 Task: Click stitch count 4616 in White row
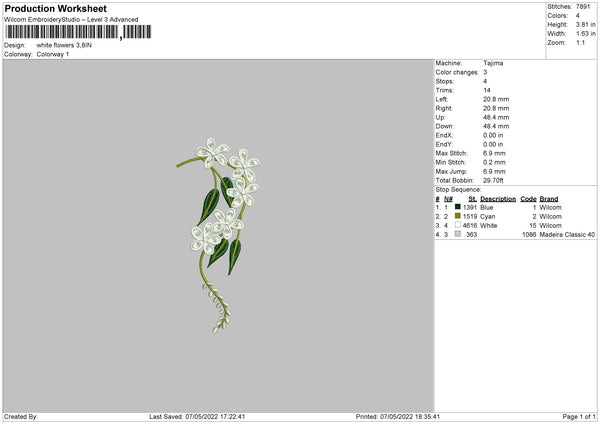tap(470, 225)
